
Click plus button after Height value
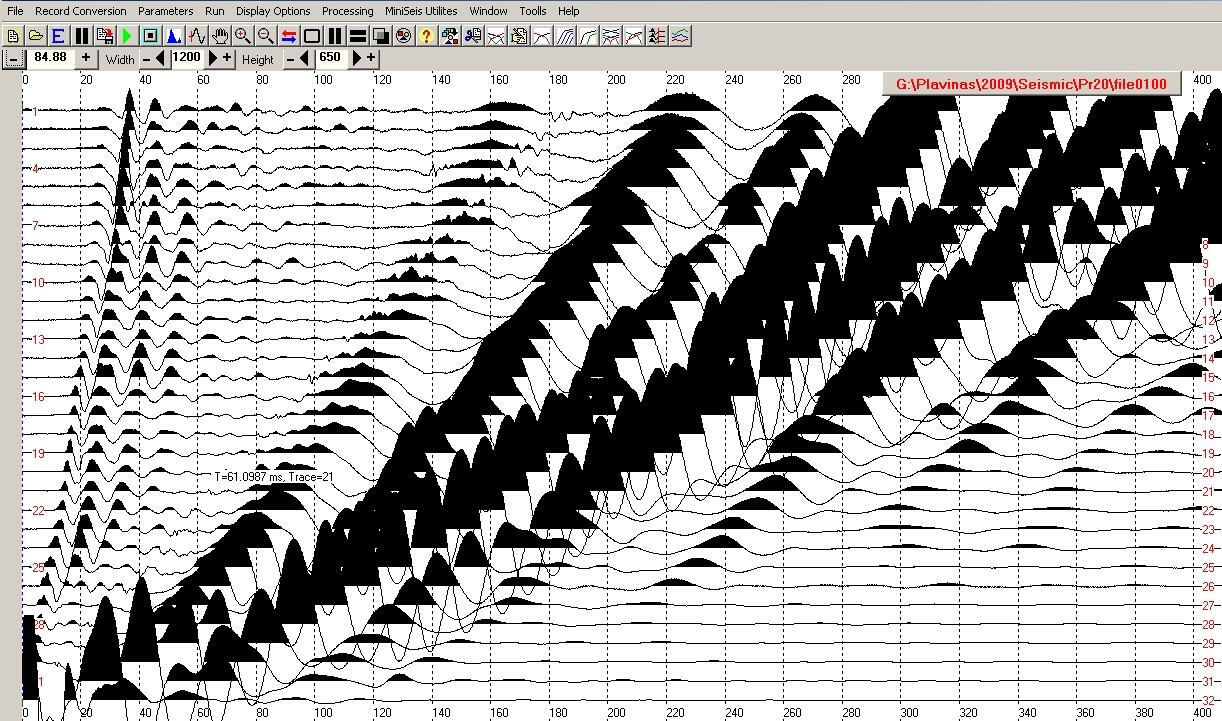tap(371, 58)
